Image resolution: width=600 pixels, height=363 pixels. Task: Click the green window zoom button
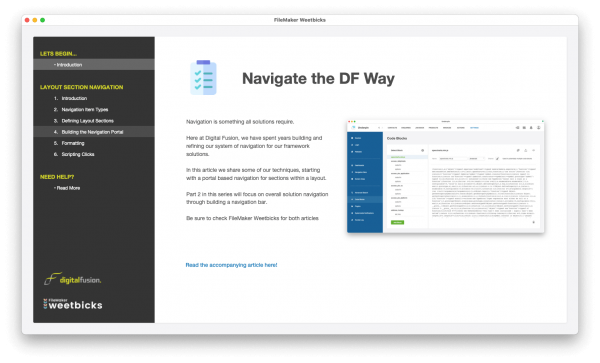42,20
